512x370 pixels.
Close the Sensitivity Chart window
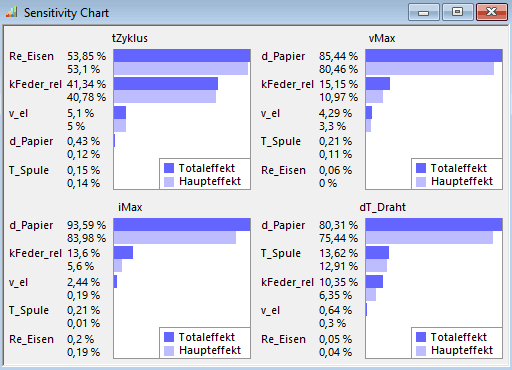(x=492, y=12)
